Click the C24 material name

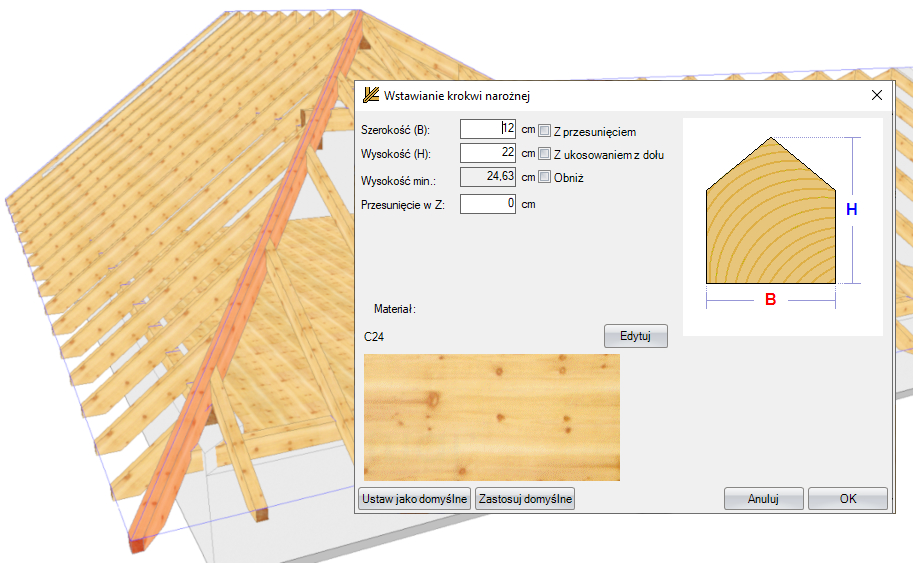point(374,337)
